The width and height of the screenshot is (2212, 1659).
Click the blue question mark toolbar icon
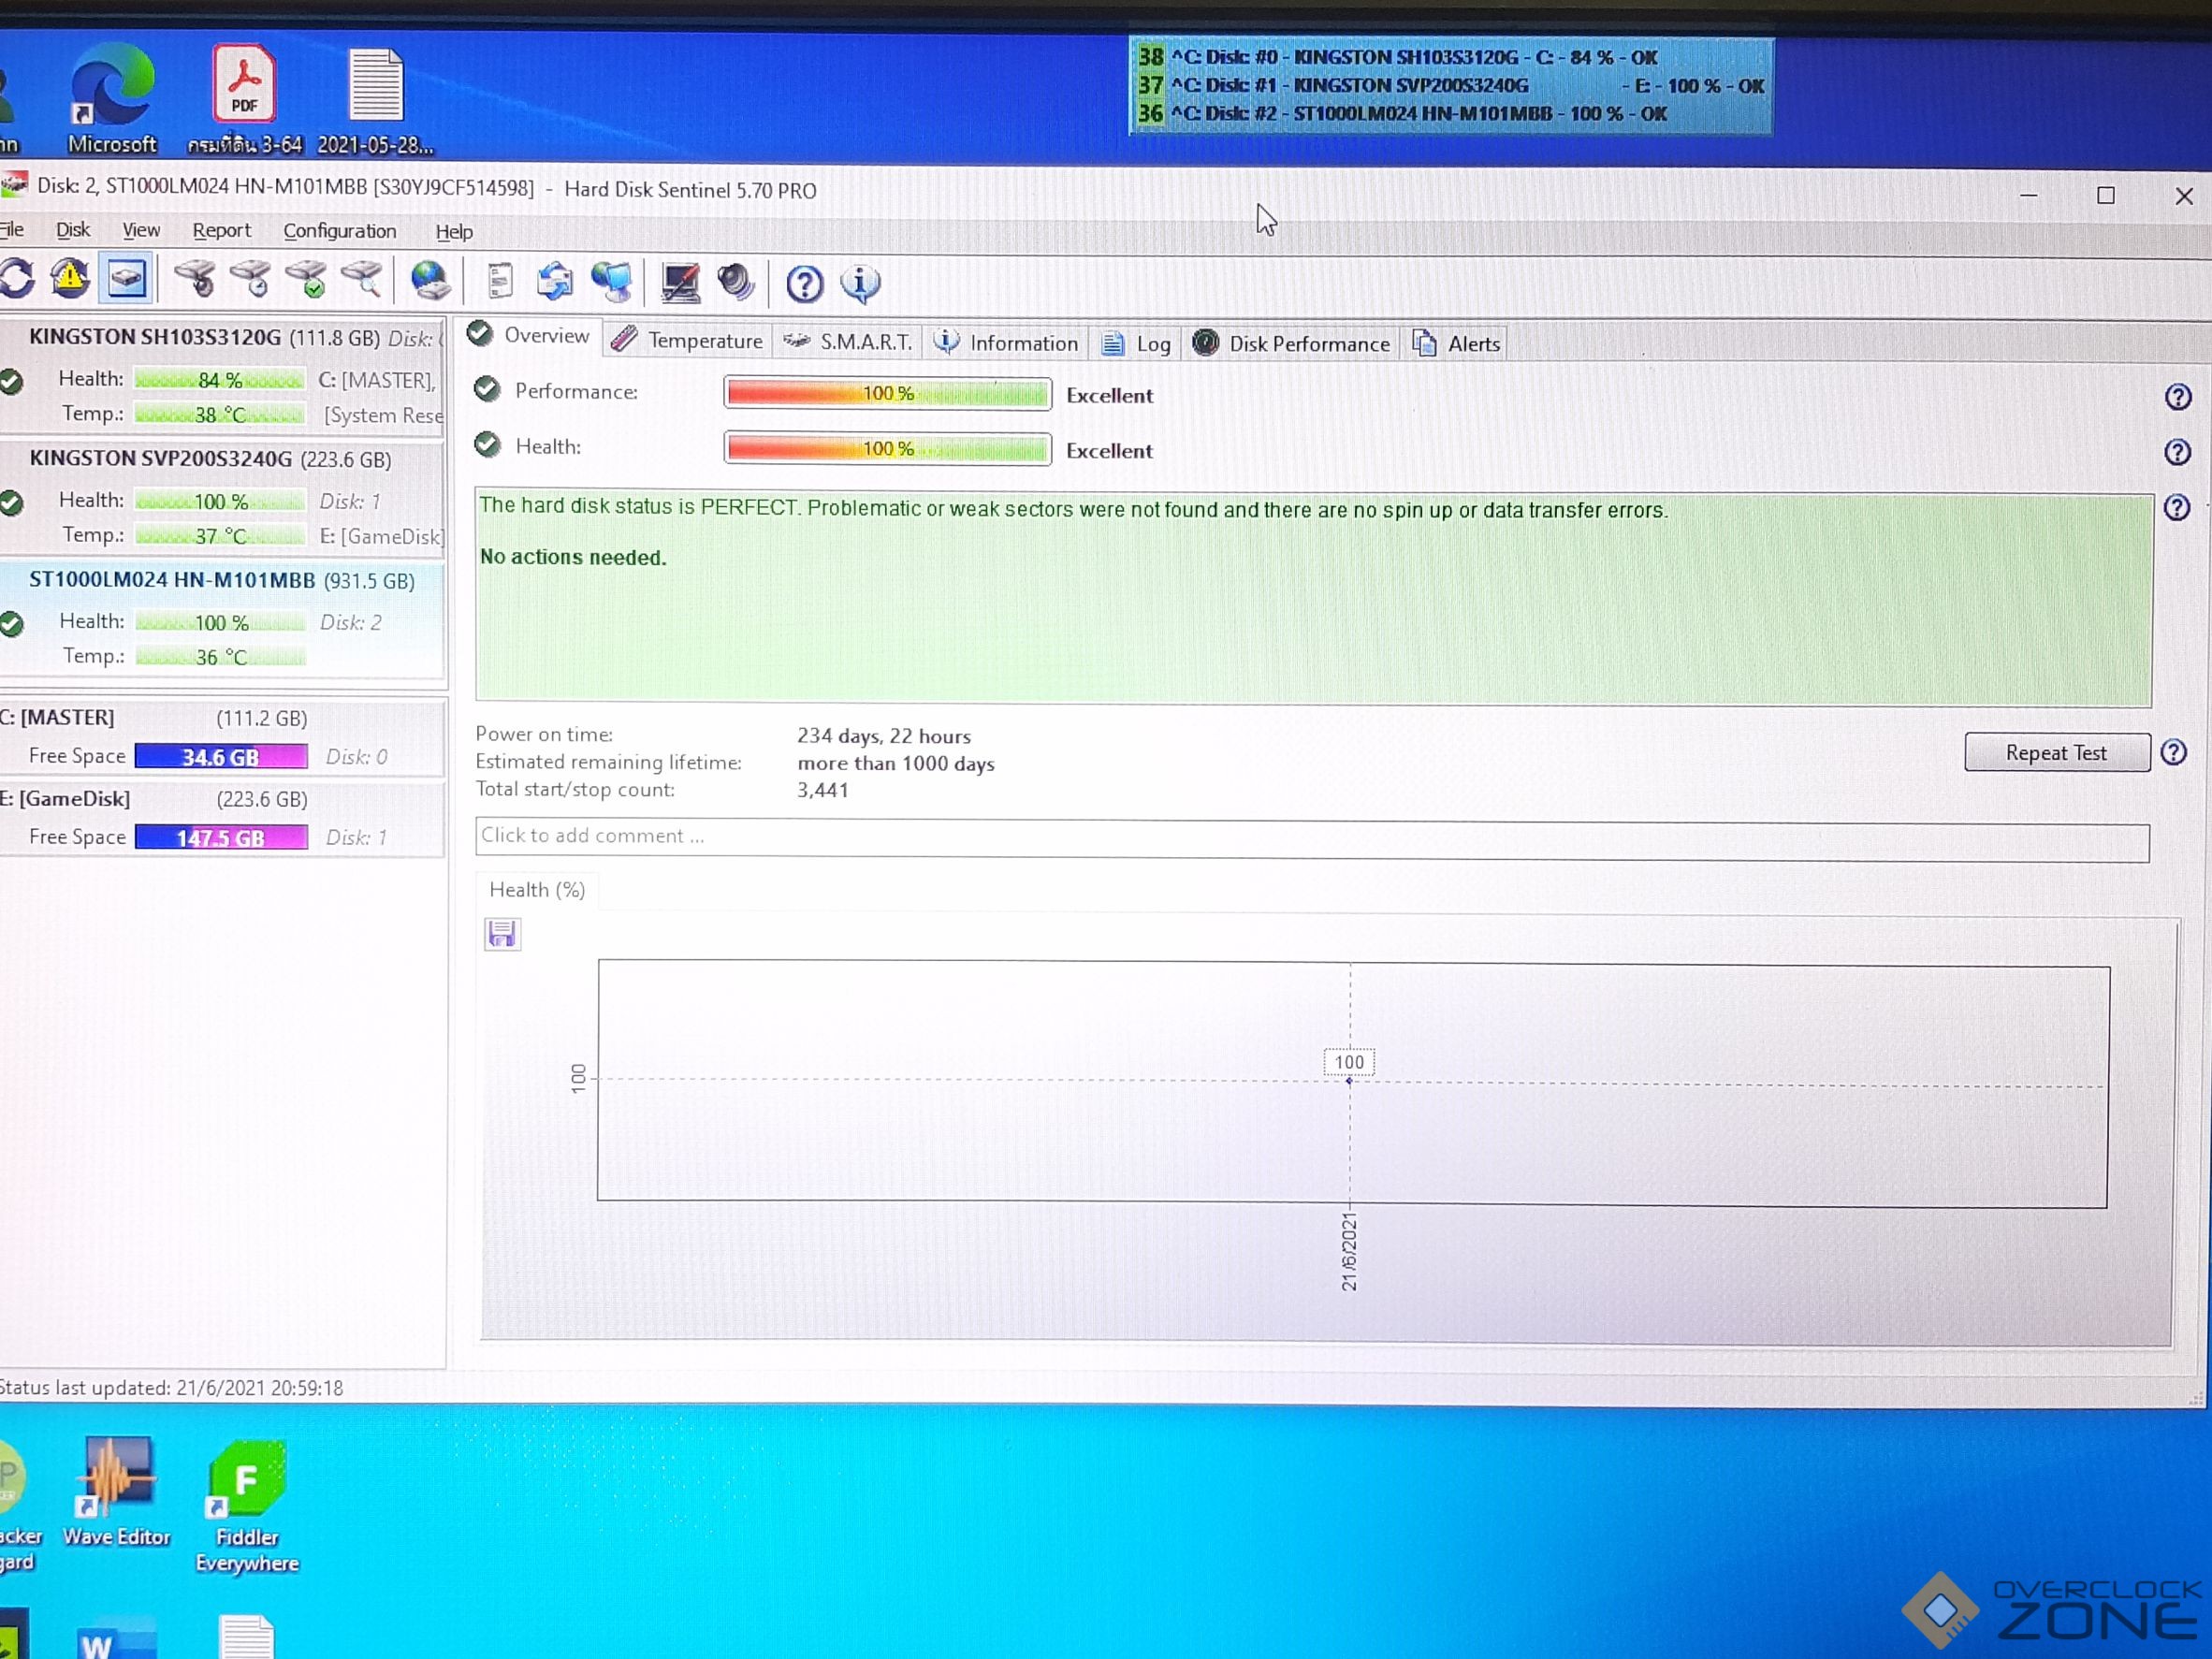click(804, 284)
